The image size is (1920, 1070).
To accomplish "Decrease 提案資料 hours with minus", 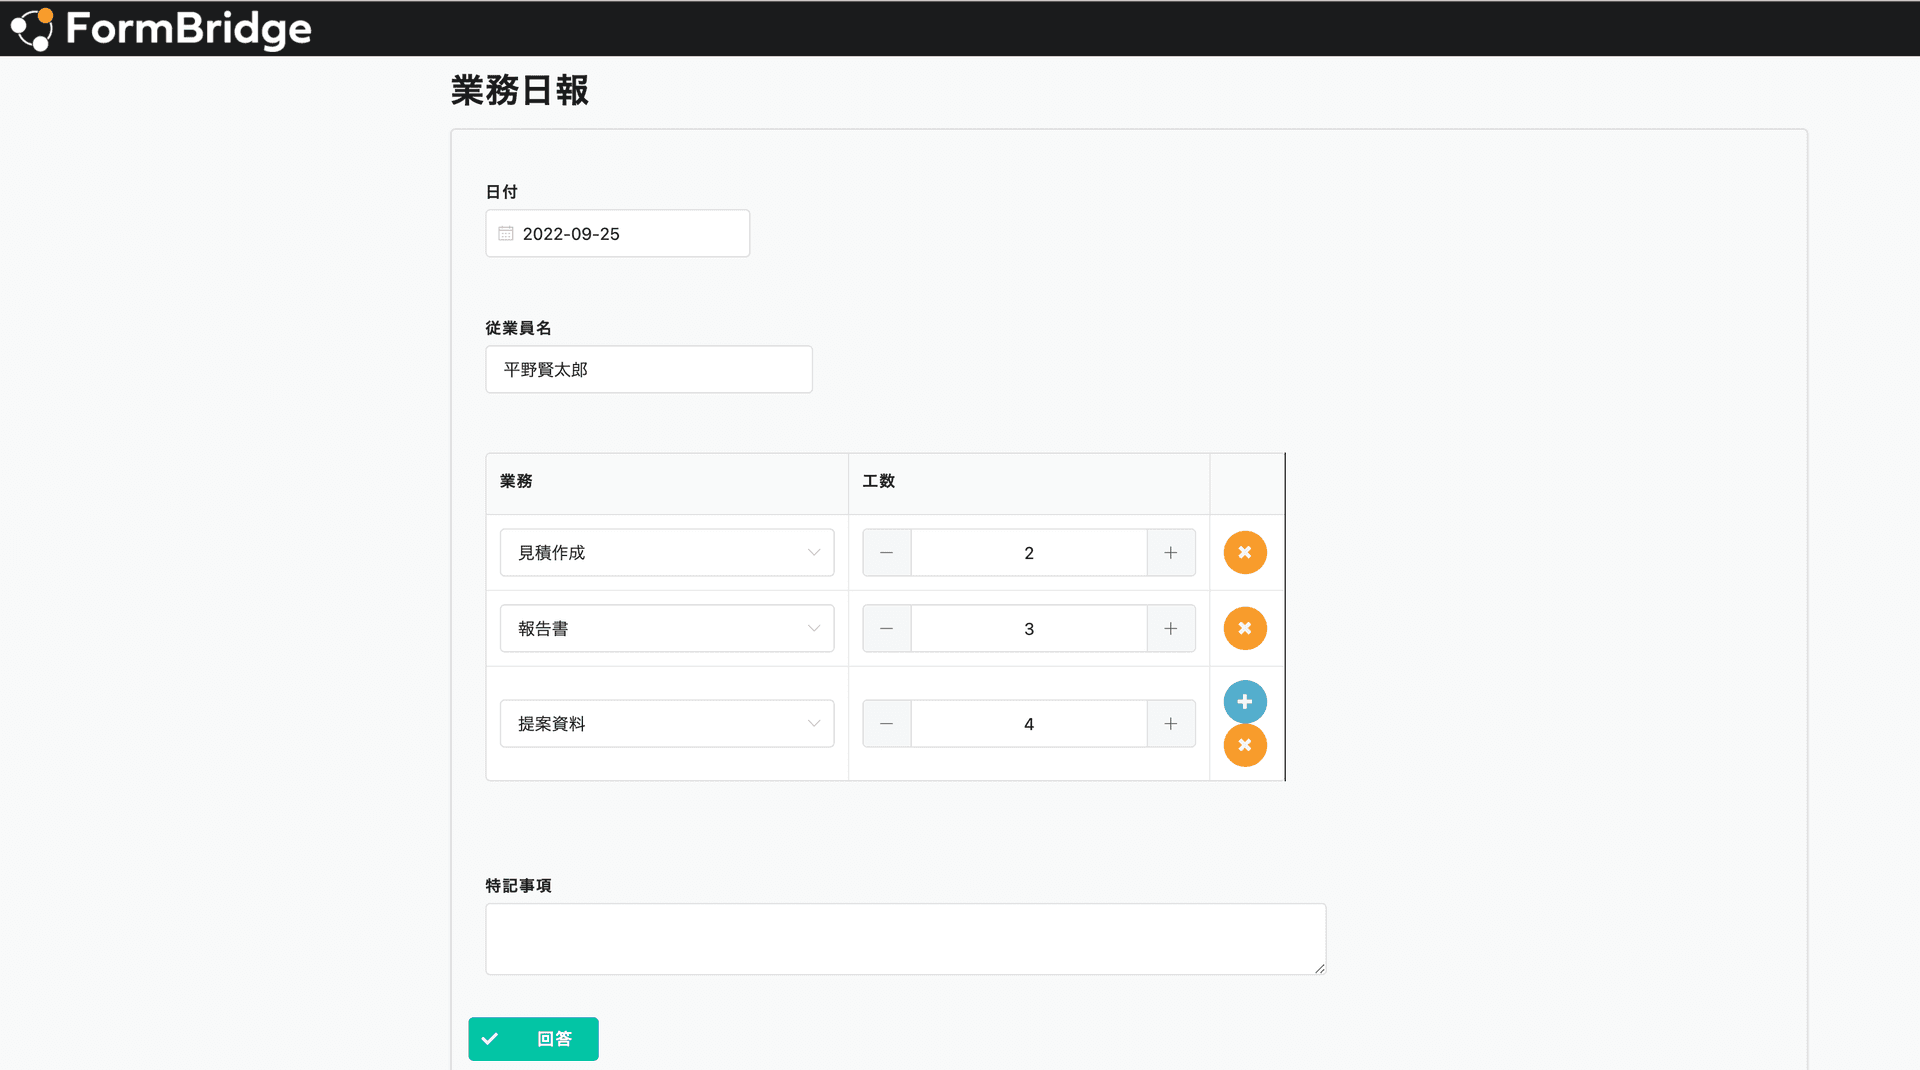I will (887, 724).
